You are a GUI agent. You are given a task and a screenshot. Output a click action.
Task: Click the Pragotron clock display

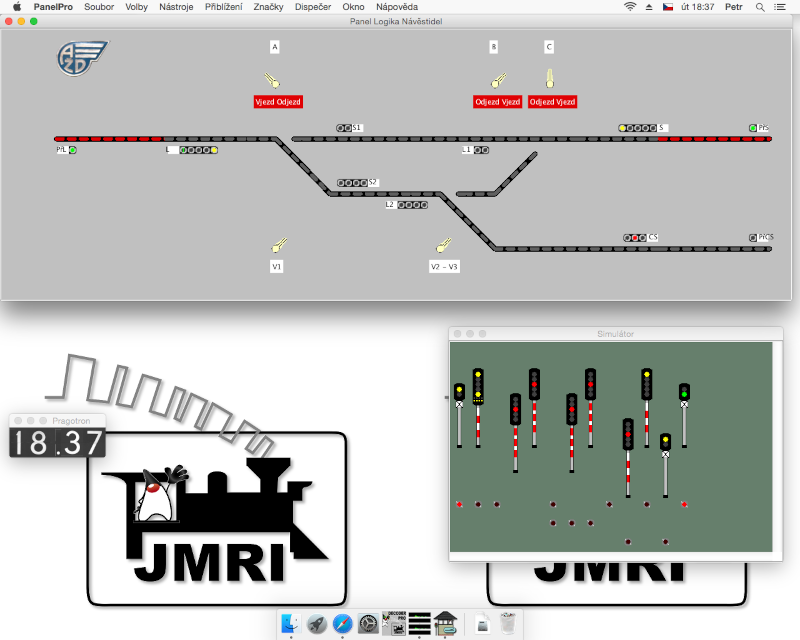click(x=57, y=443)
